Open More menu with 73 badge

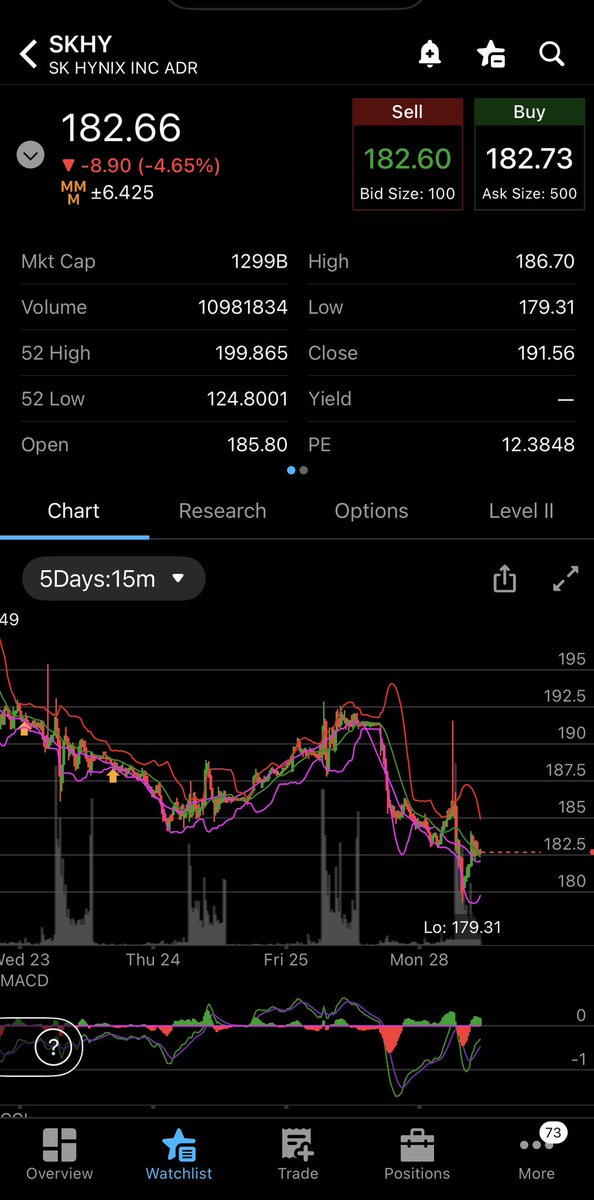point(537,1153)
